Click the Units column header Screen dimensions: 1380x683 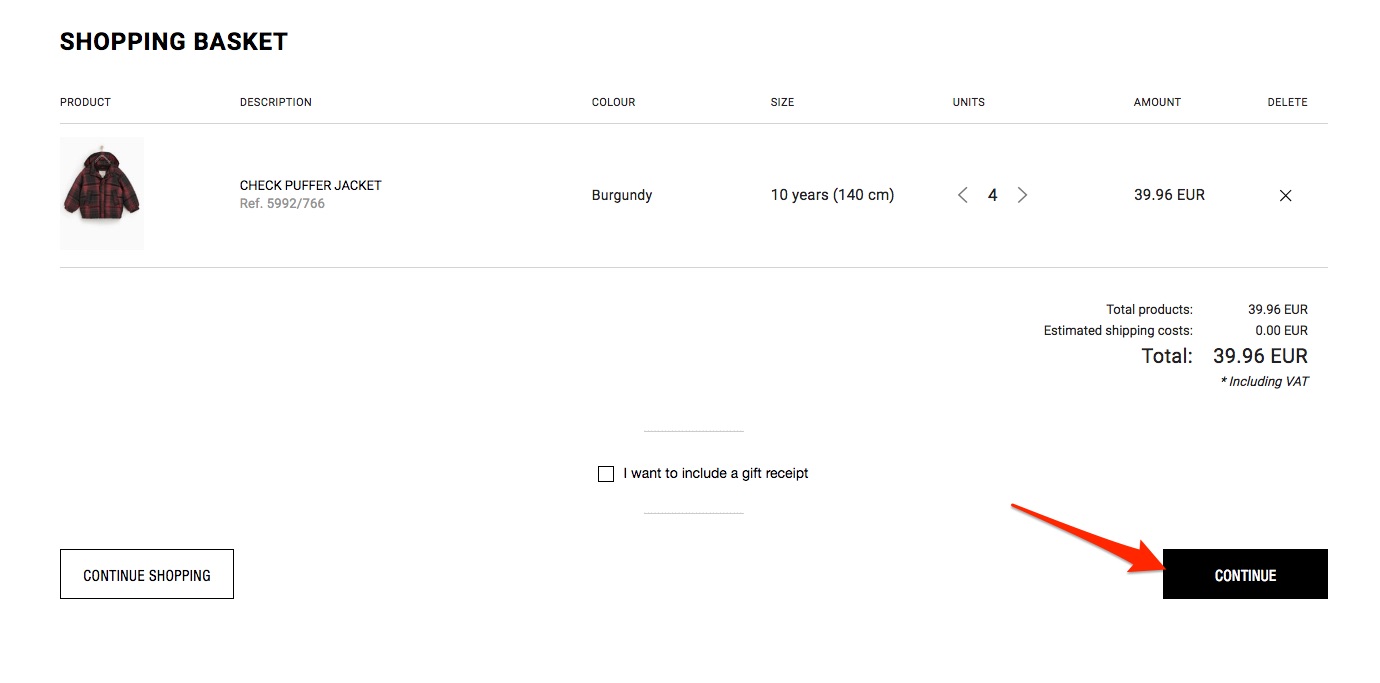tap(968, 102)
